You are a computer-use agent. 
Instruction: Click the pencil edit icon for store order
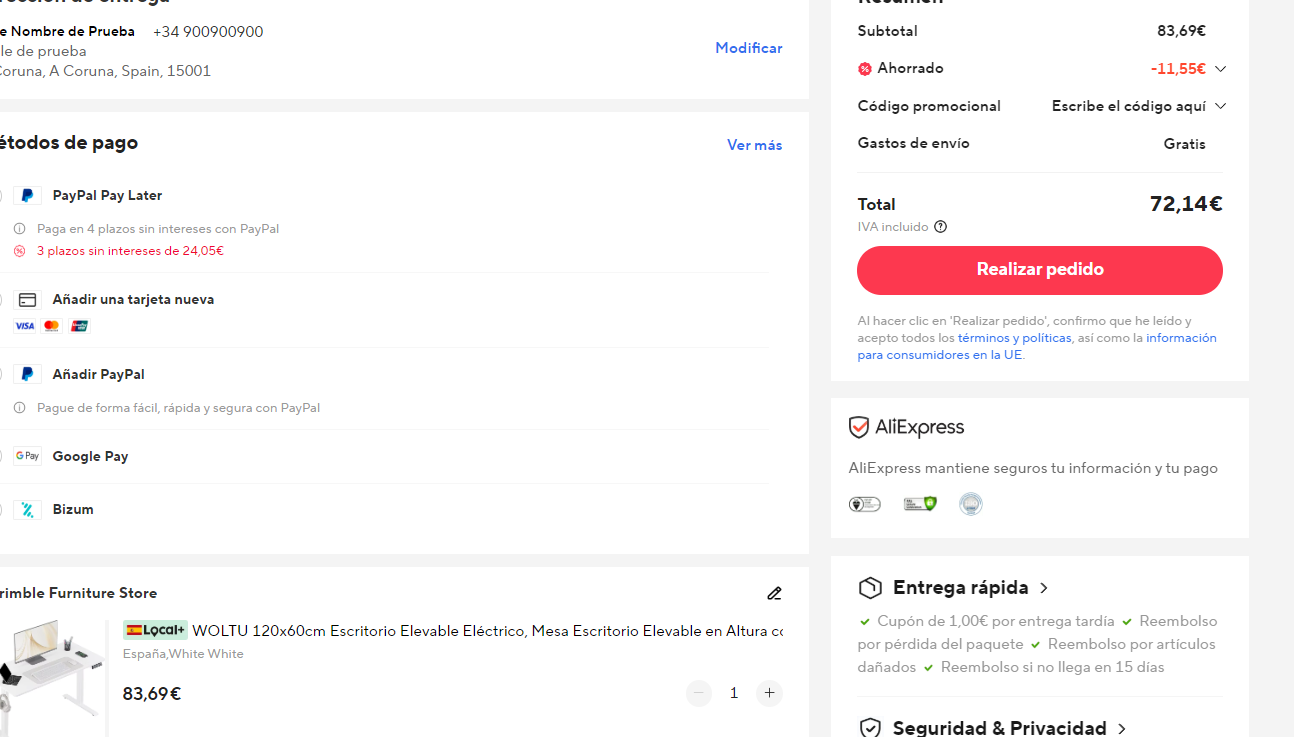774,594
